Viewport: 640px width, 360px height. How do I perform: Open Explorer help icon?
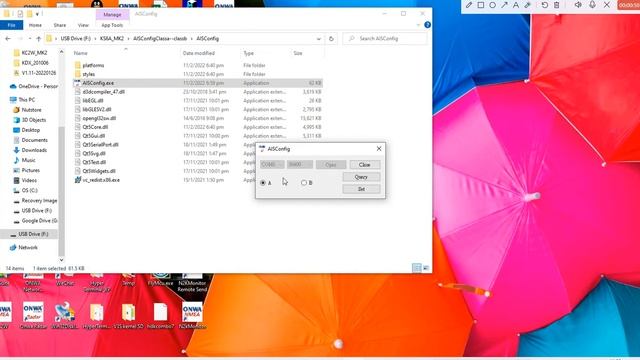[x=427, y=25]
